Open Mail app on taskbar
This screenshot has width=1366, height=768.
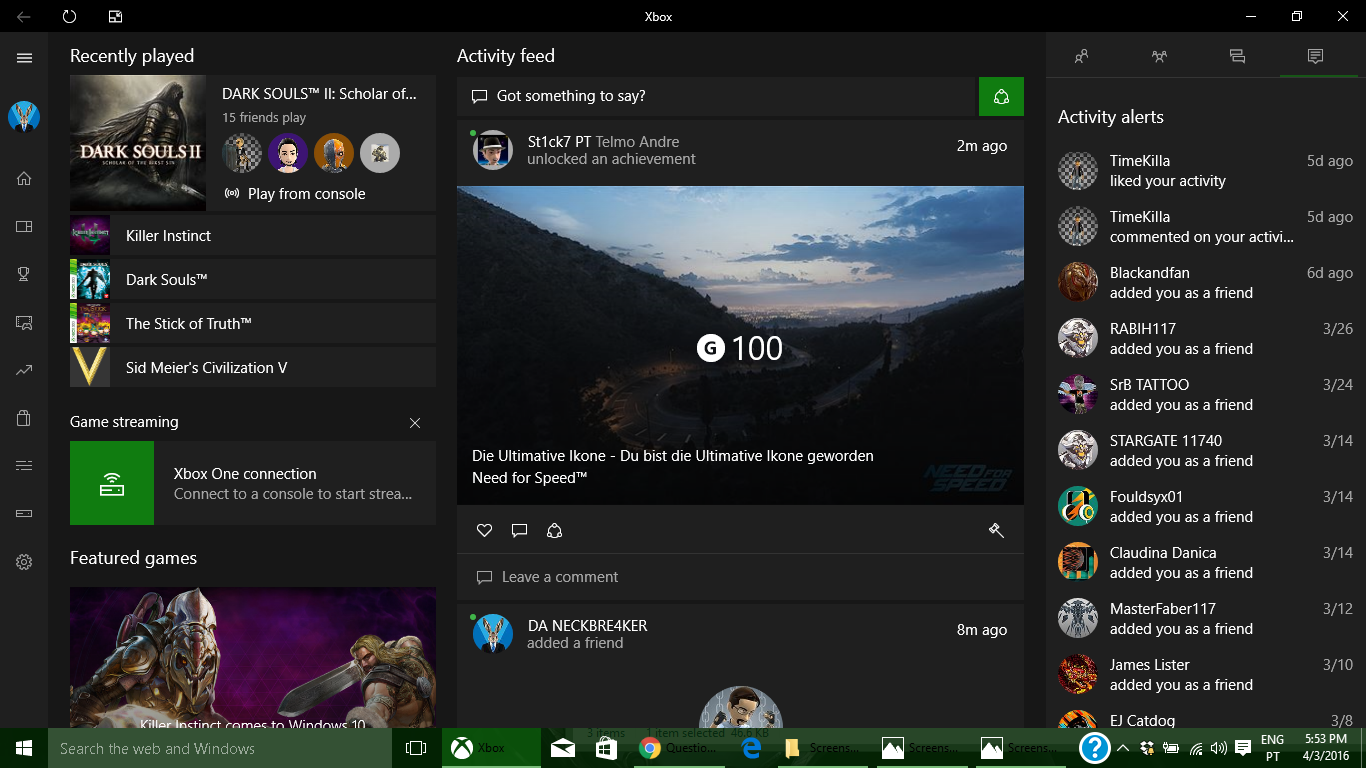[x=563, y=748]
